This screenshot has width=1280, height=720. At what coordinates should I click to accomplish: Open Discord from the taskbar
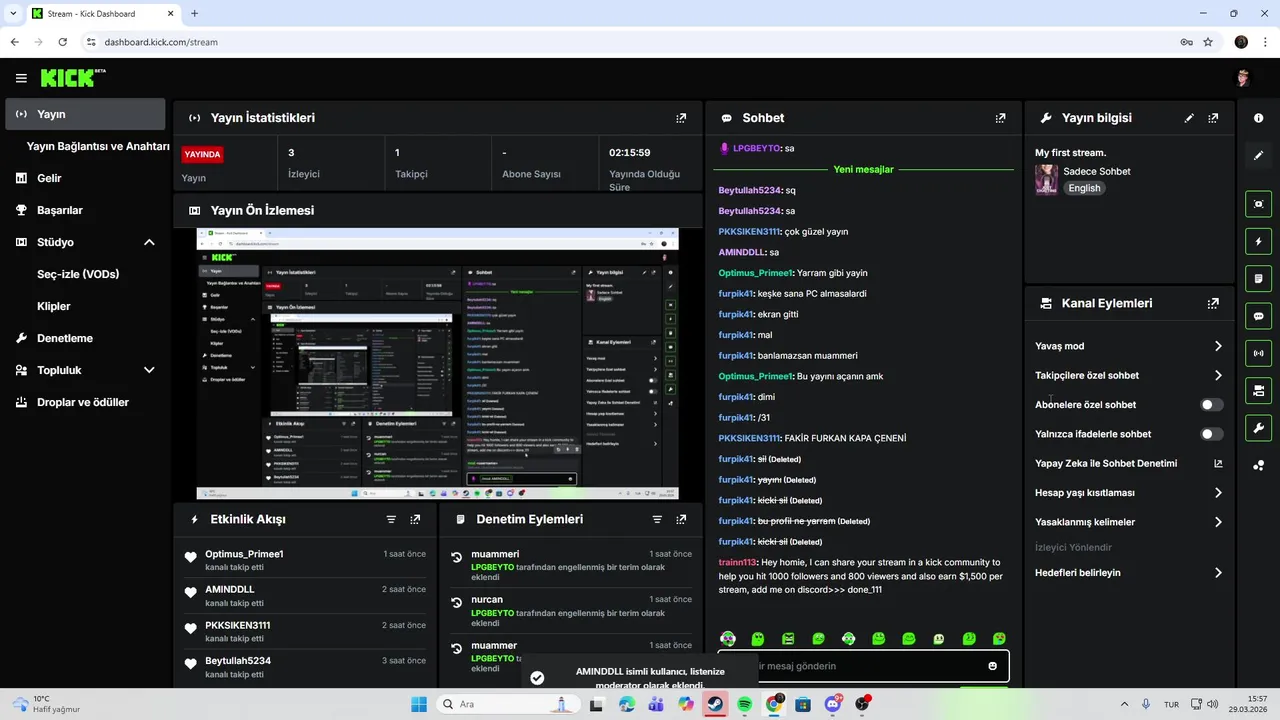[x=832, y=705]
